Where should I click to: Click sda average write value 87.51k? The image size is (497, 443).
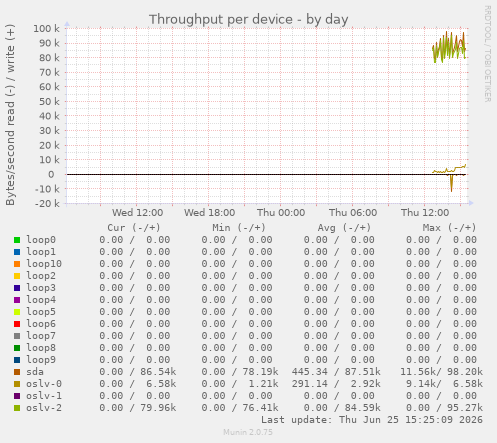(363, 372)
